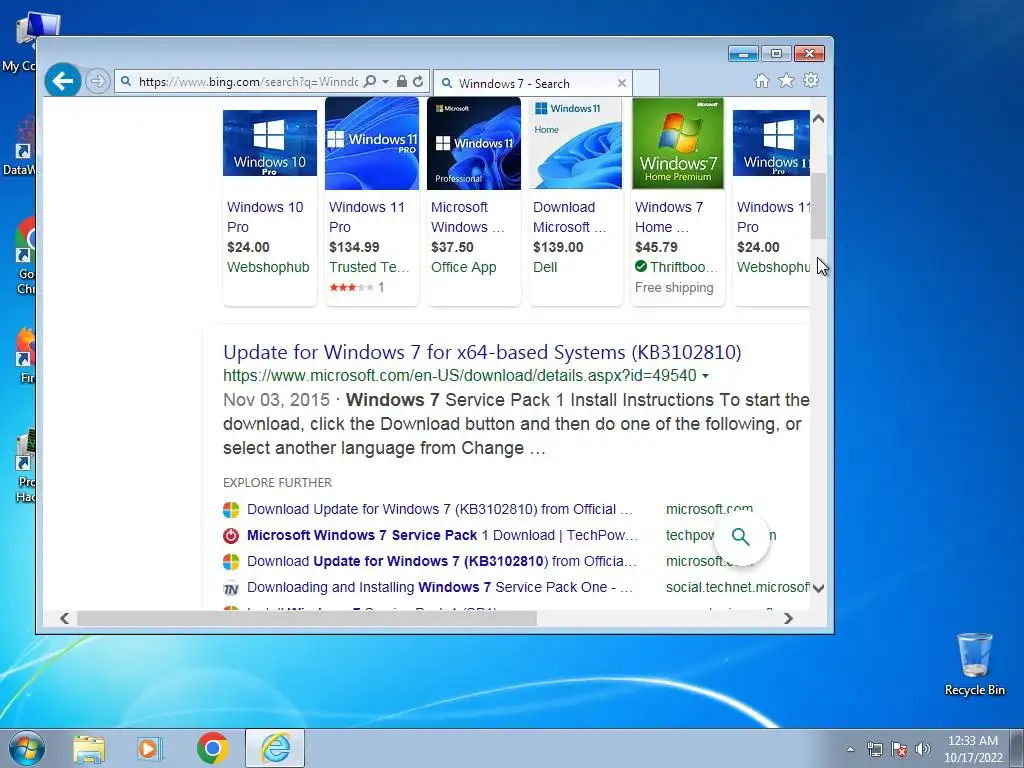
Task: Click the horizontal scrollbar left arrow
Action: [64, 618]
